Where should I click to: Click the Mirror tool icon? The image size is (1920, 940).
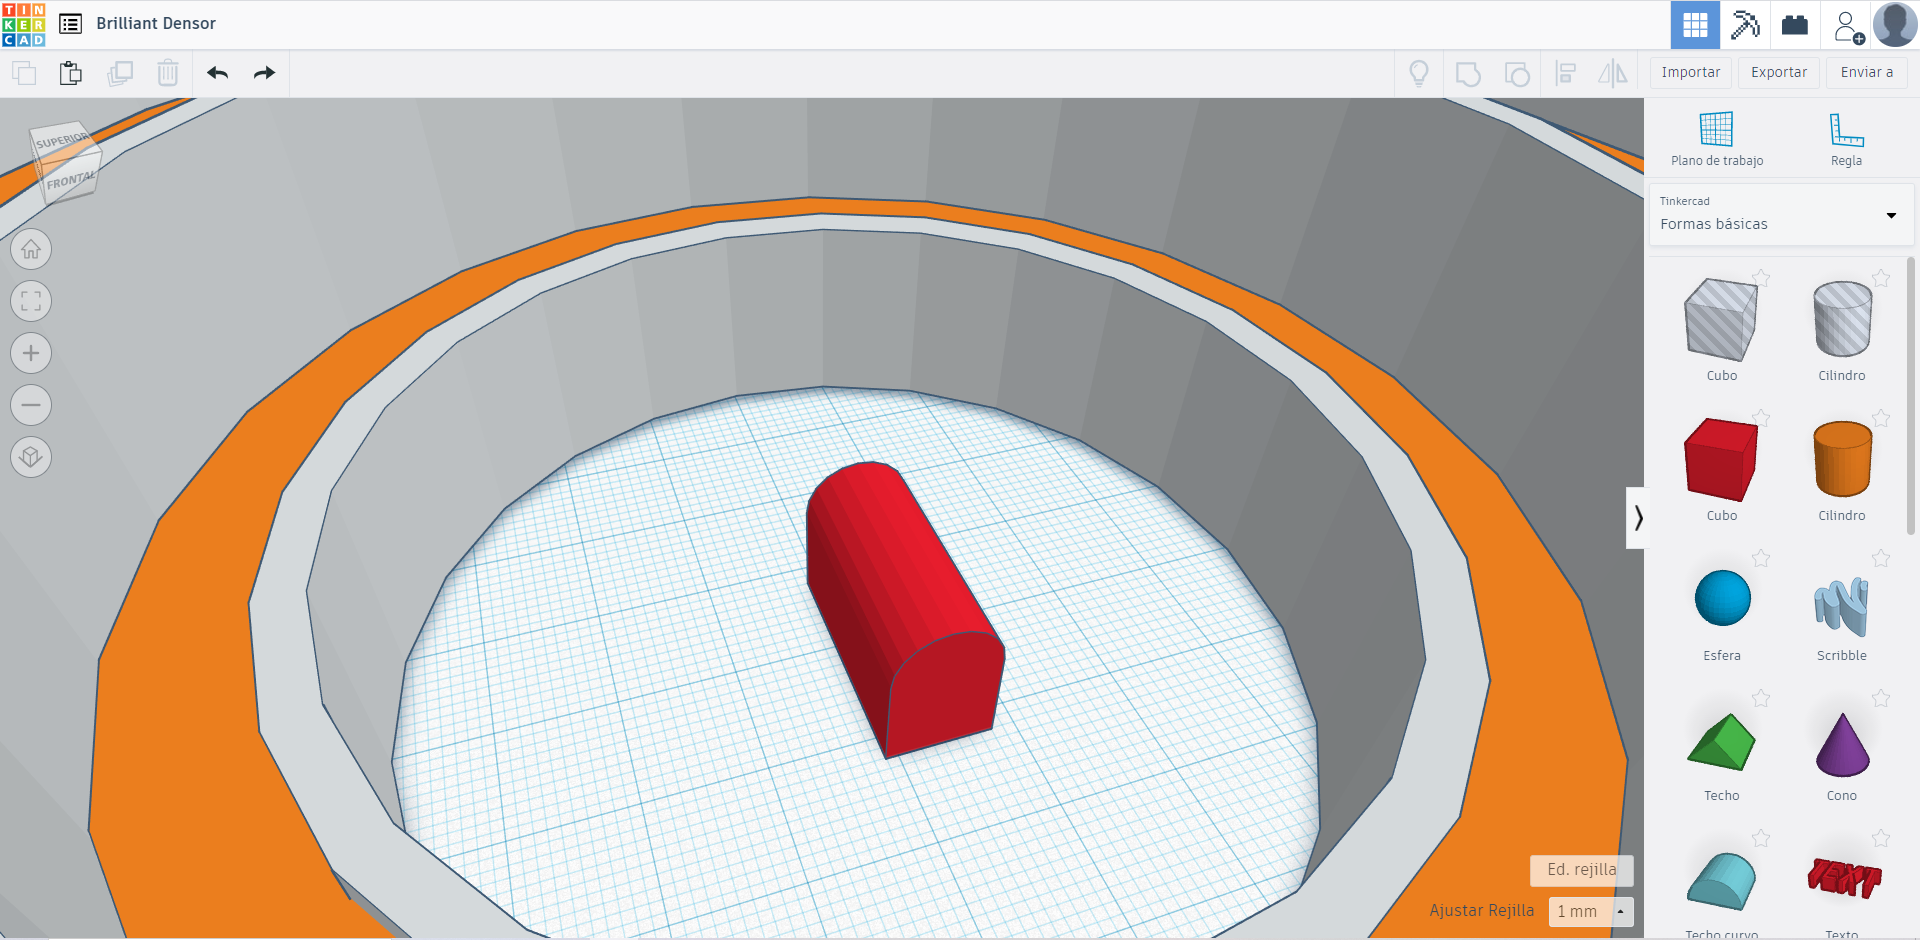coord(1613,73)
